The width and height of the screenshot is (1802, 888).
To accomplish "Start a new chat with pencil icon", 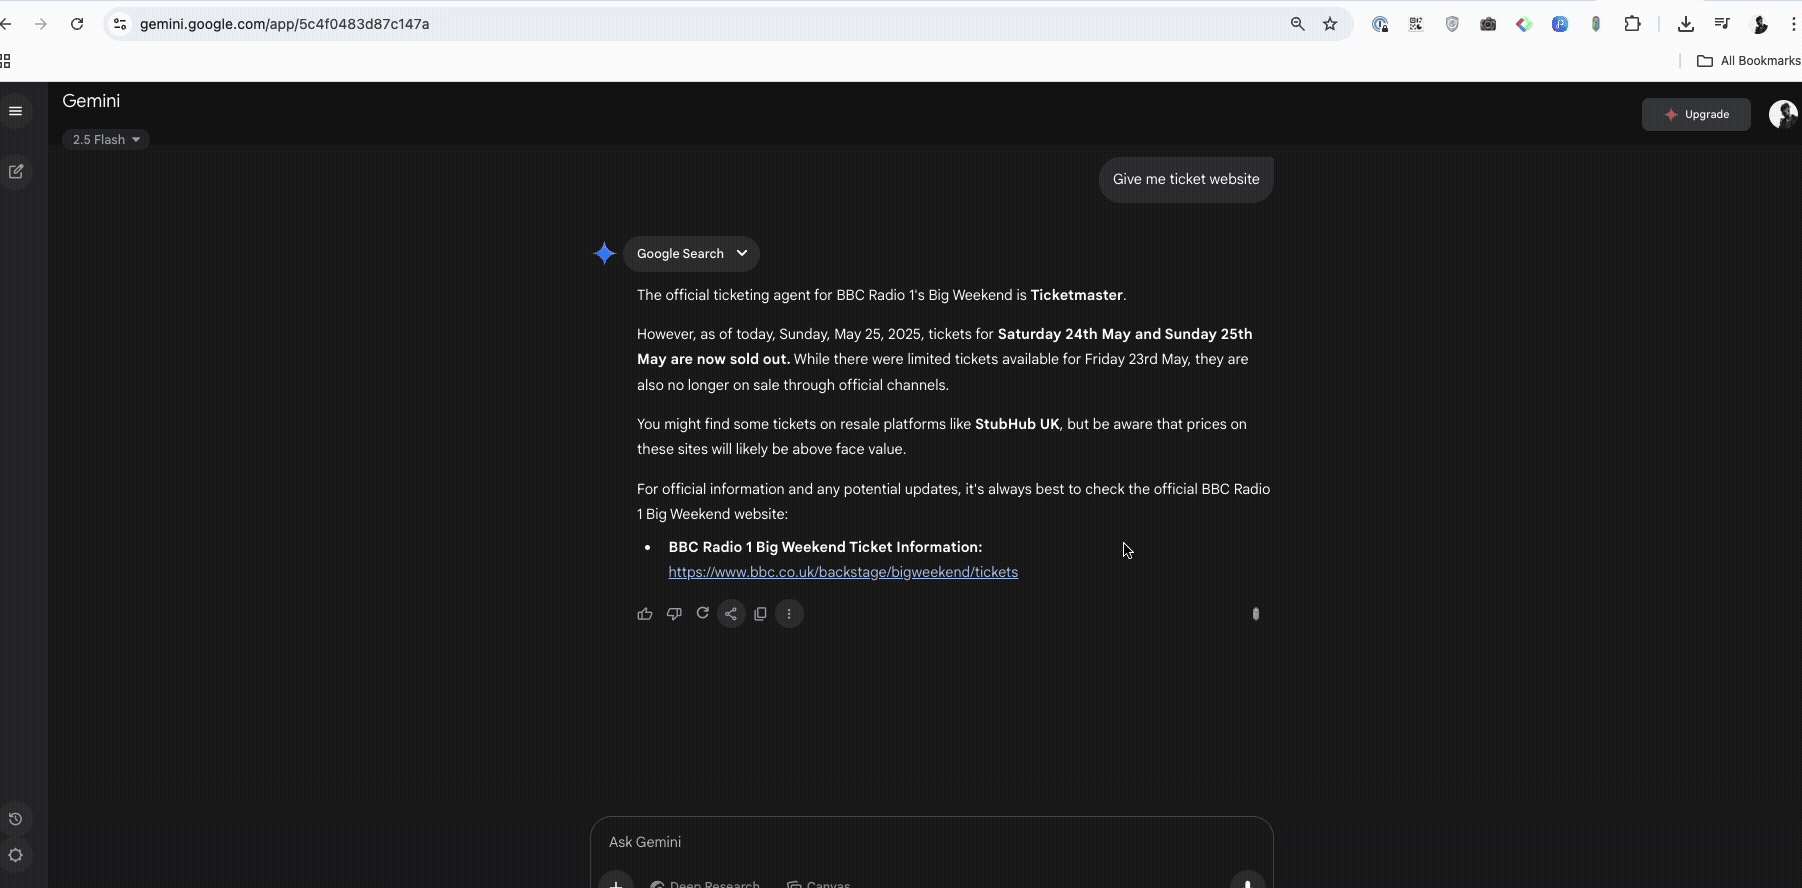I will click(16, 172).
